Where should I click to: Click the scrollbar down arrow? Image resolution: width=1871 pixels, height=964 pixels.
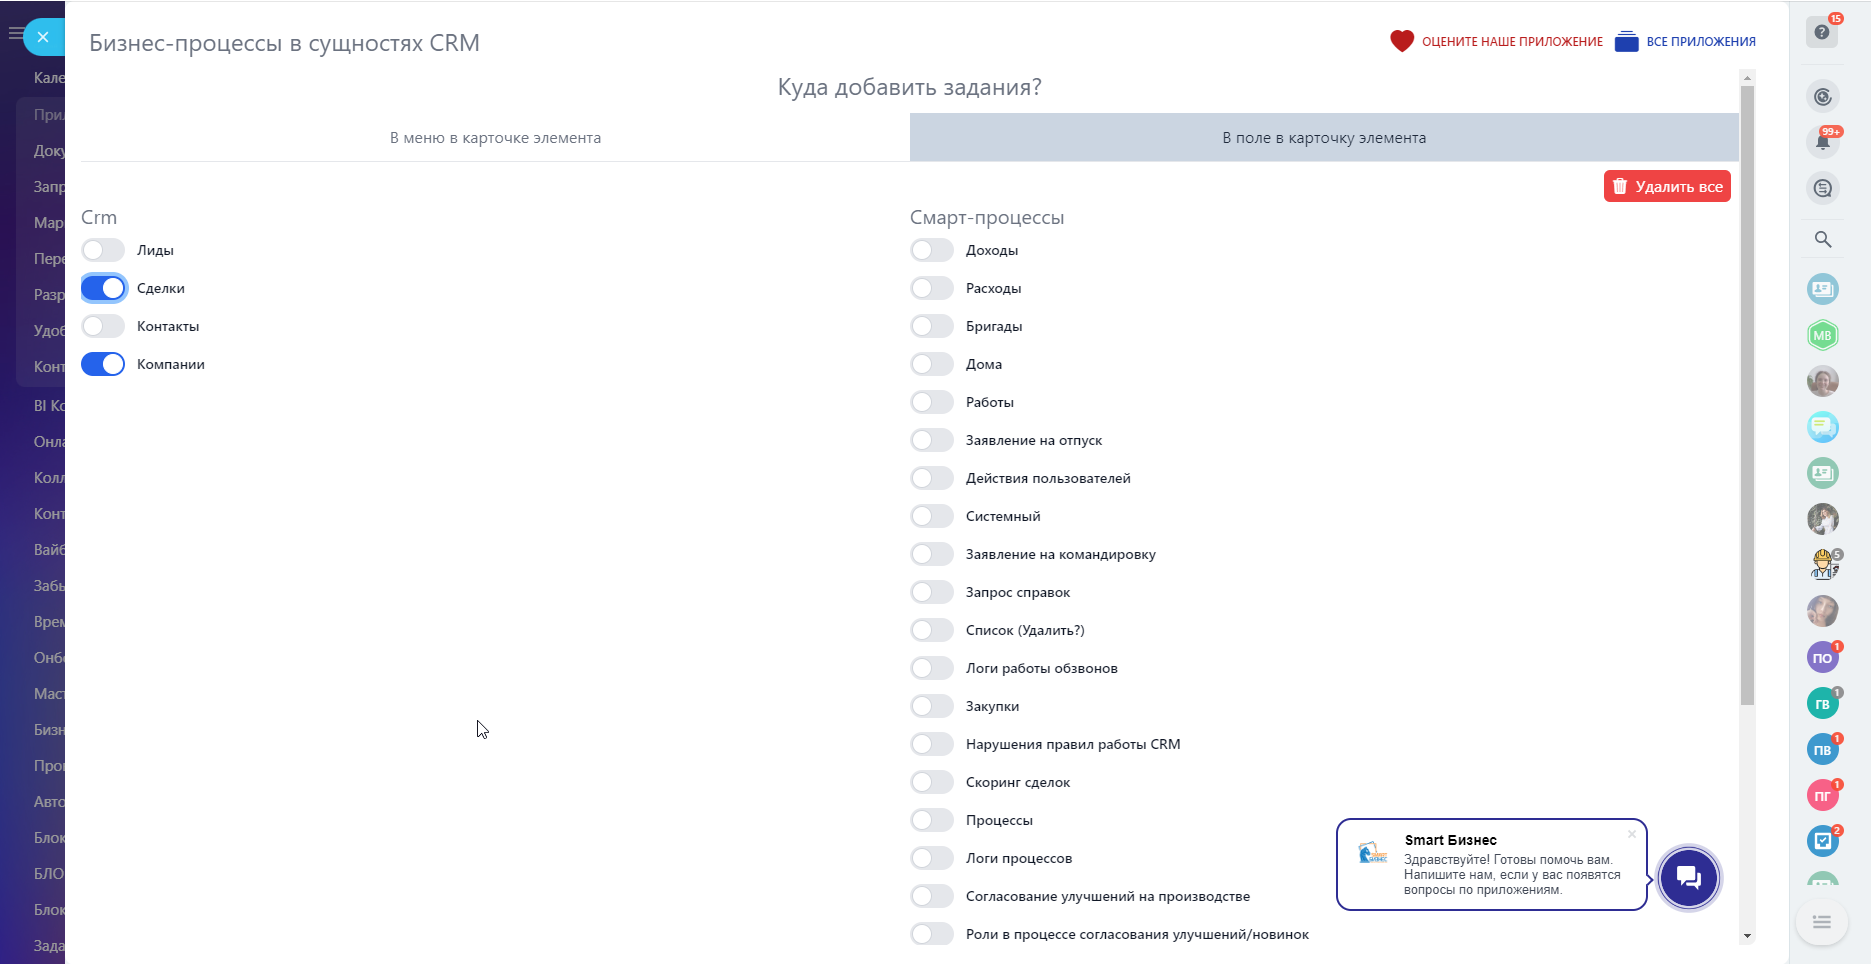(x=1747, y=936)
